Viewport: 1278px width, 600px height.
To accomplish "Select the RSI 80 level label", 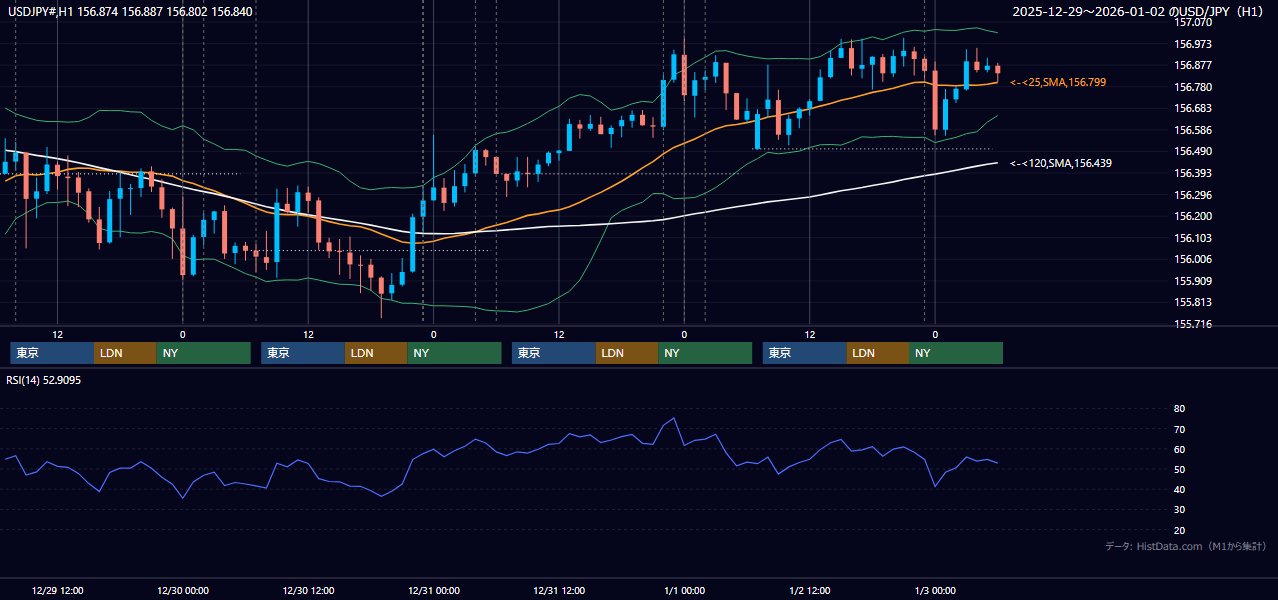I will [1179, 409].
